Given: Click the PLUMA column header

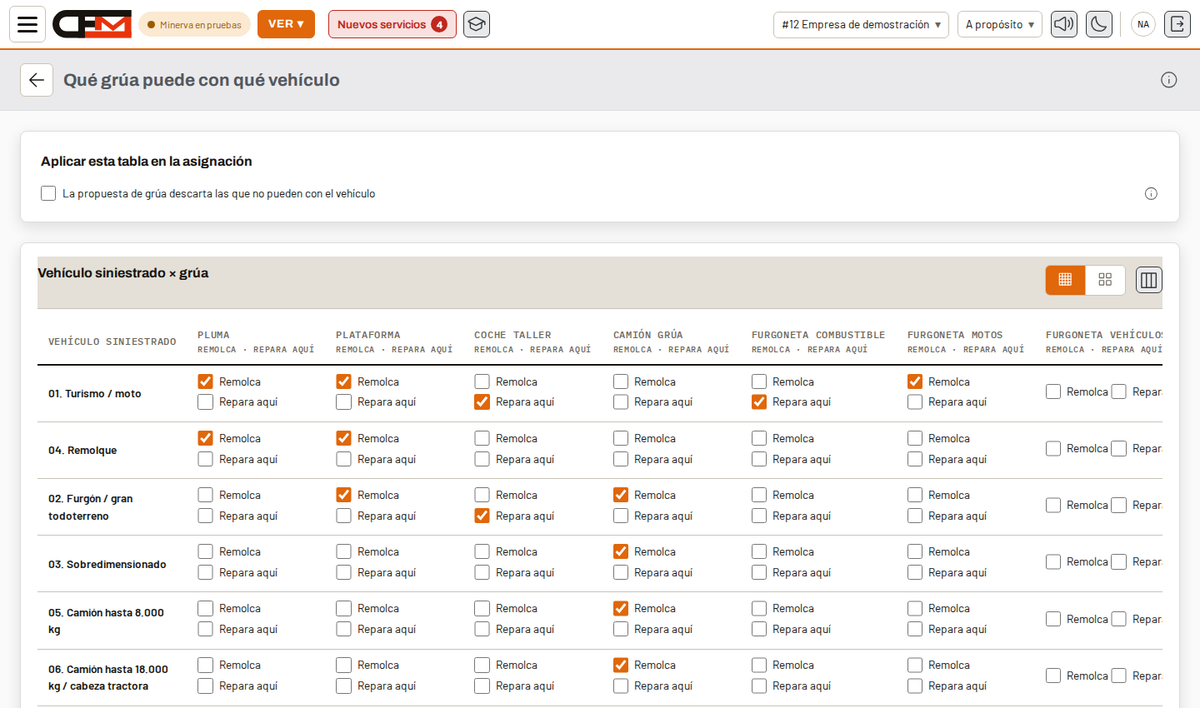Looking at the screenshot, I should (x=214, y=335).
